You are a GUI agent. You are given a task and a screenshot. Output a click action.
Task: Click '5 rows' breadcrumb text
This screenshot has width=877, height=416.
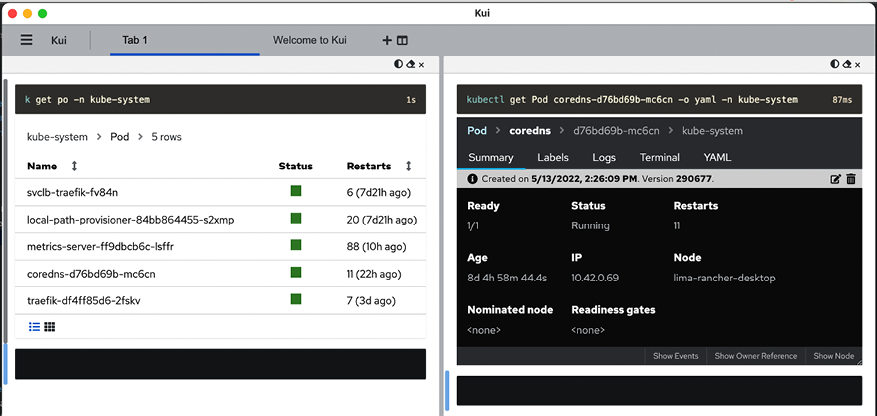(x=166, y=137)
